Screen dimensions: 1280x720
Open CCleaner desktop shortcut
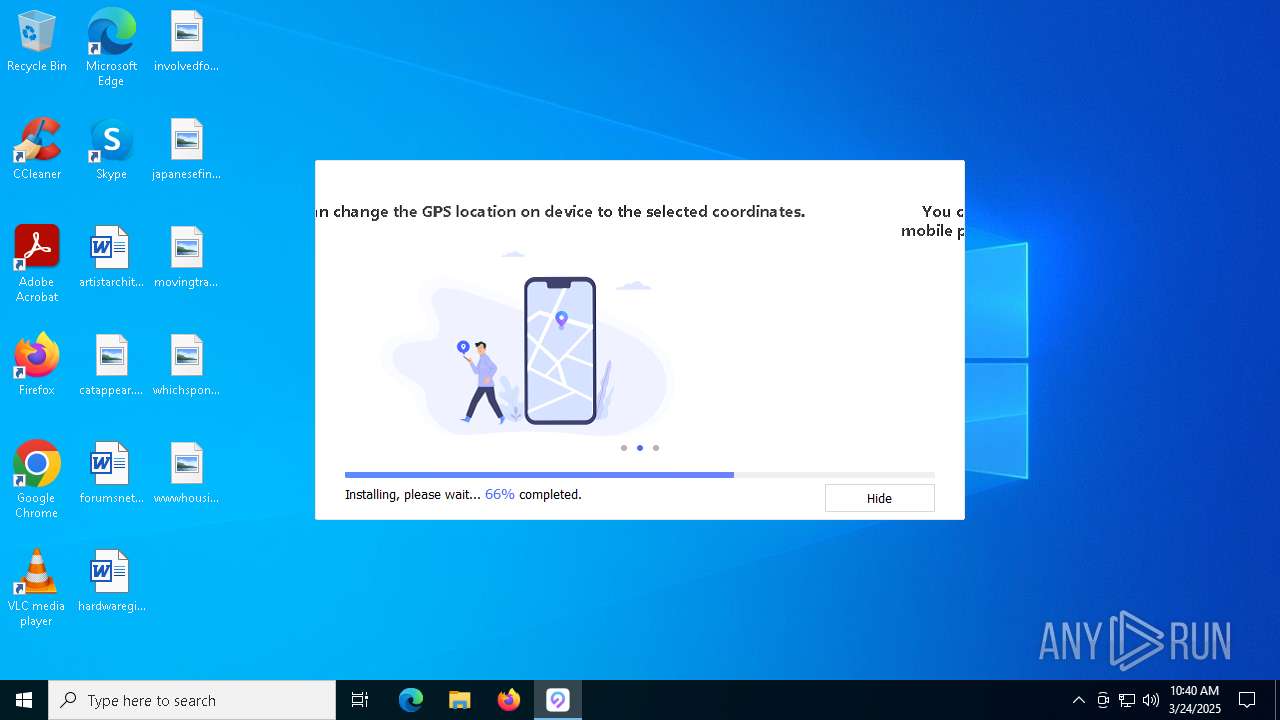[x=37, y=150]
